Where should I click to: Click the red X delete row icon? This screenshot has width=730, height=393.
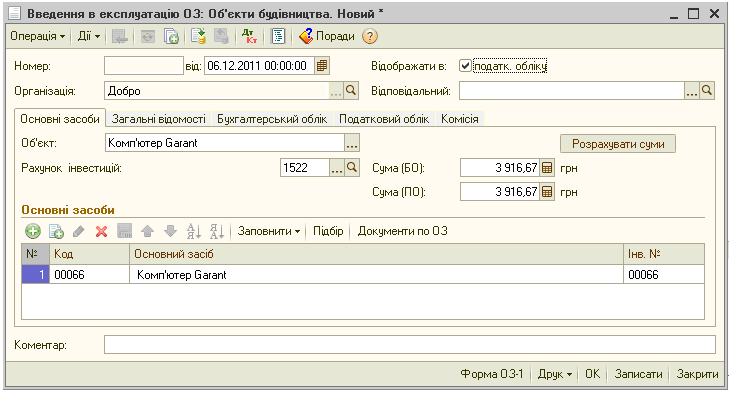pos(101,231)
